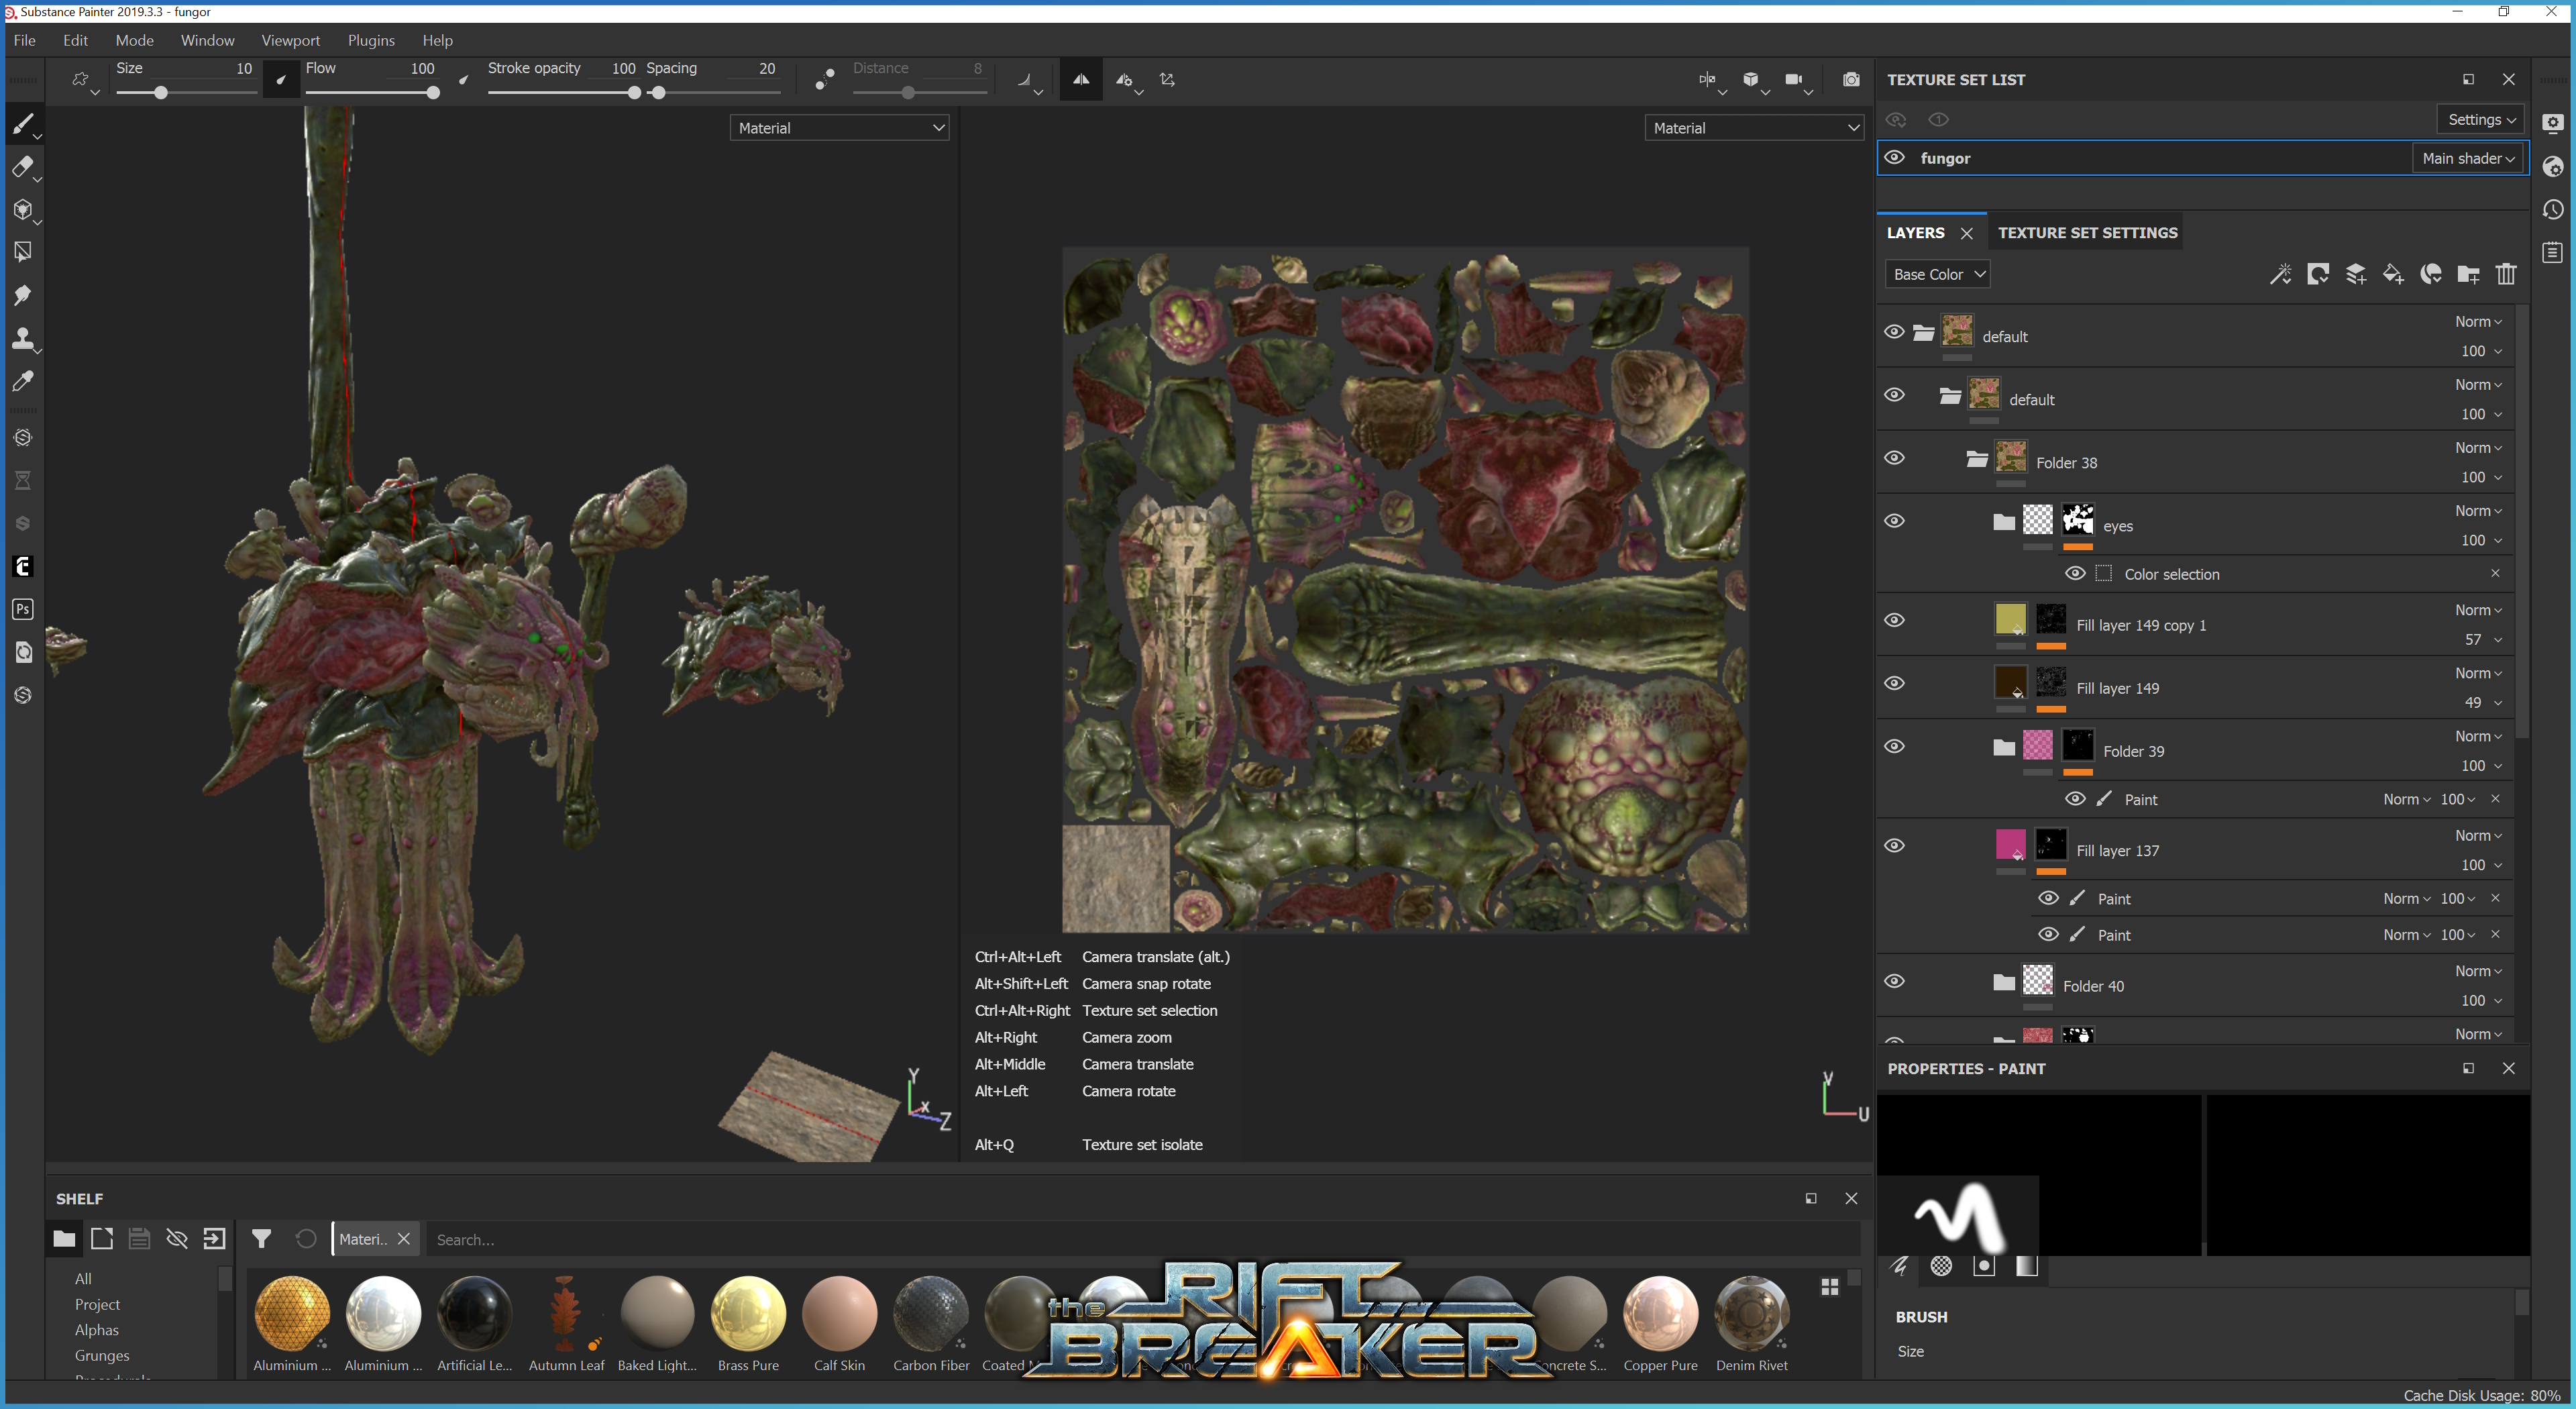Open the Mode menu
Image resolution: width=2576 pixels, height=1409 pixels.
(x=134, y=40)
